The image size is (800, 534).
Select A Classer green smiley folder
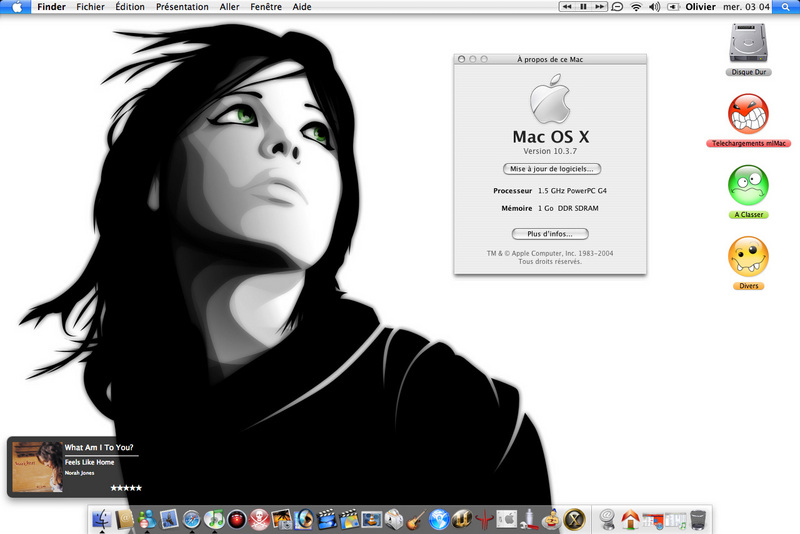click(748, 192)
